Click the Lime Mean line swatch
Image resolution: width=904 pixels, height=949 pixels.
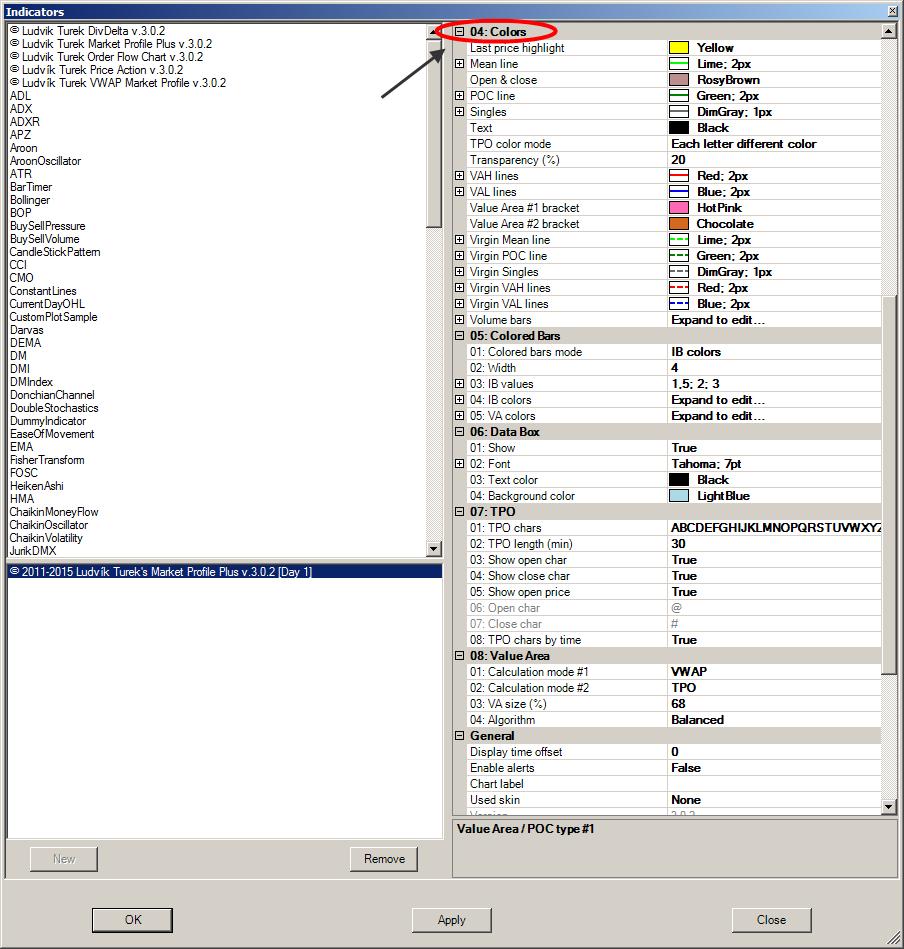(x=679, y=64)
